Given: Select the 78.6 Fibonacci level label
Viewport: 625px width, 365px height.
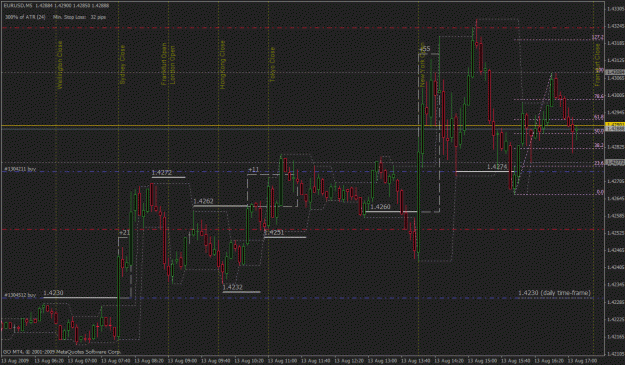Looking at the screenshot, I should pyautogui.click(x=599, y=96).
